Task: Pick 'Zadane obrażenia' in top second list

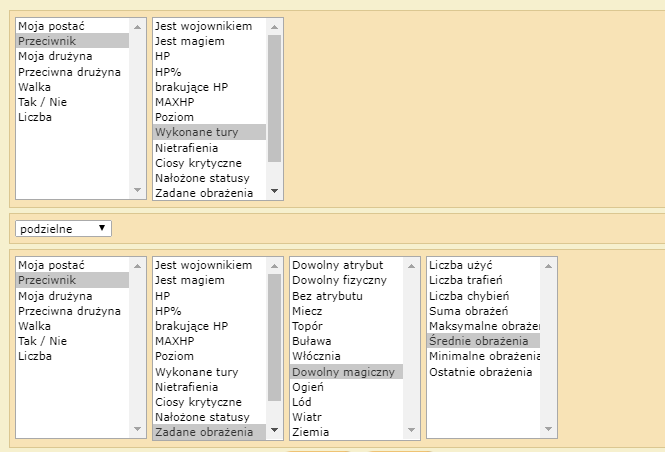Action: click(x=210, y=193)
